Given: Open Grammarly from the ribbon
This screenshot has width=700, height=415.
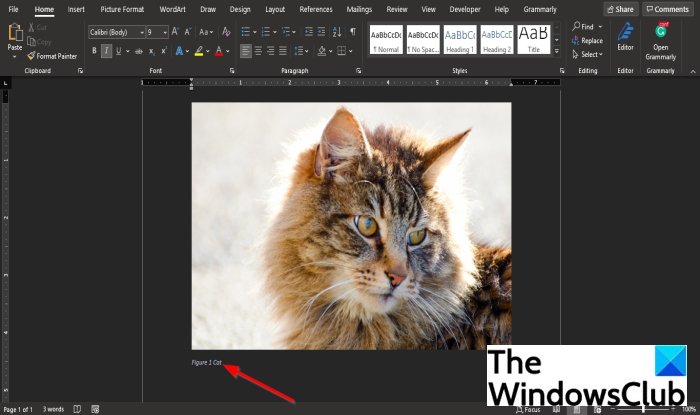Looking at the screenshot, I should point(660,40).
